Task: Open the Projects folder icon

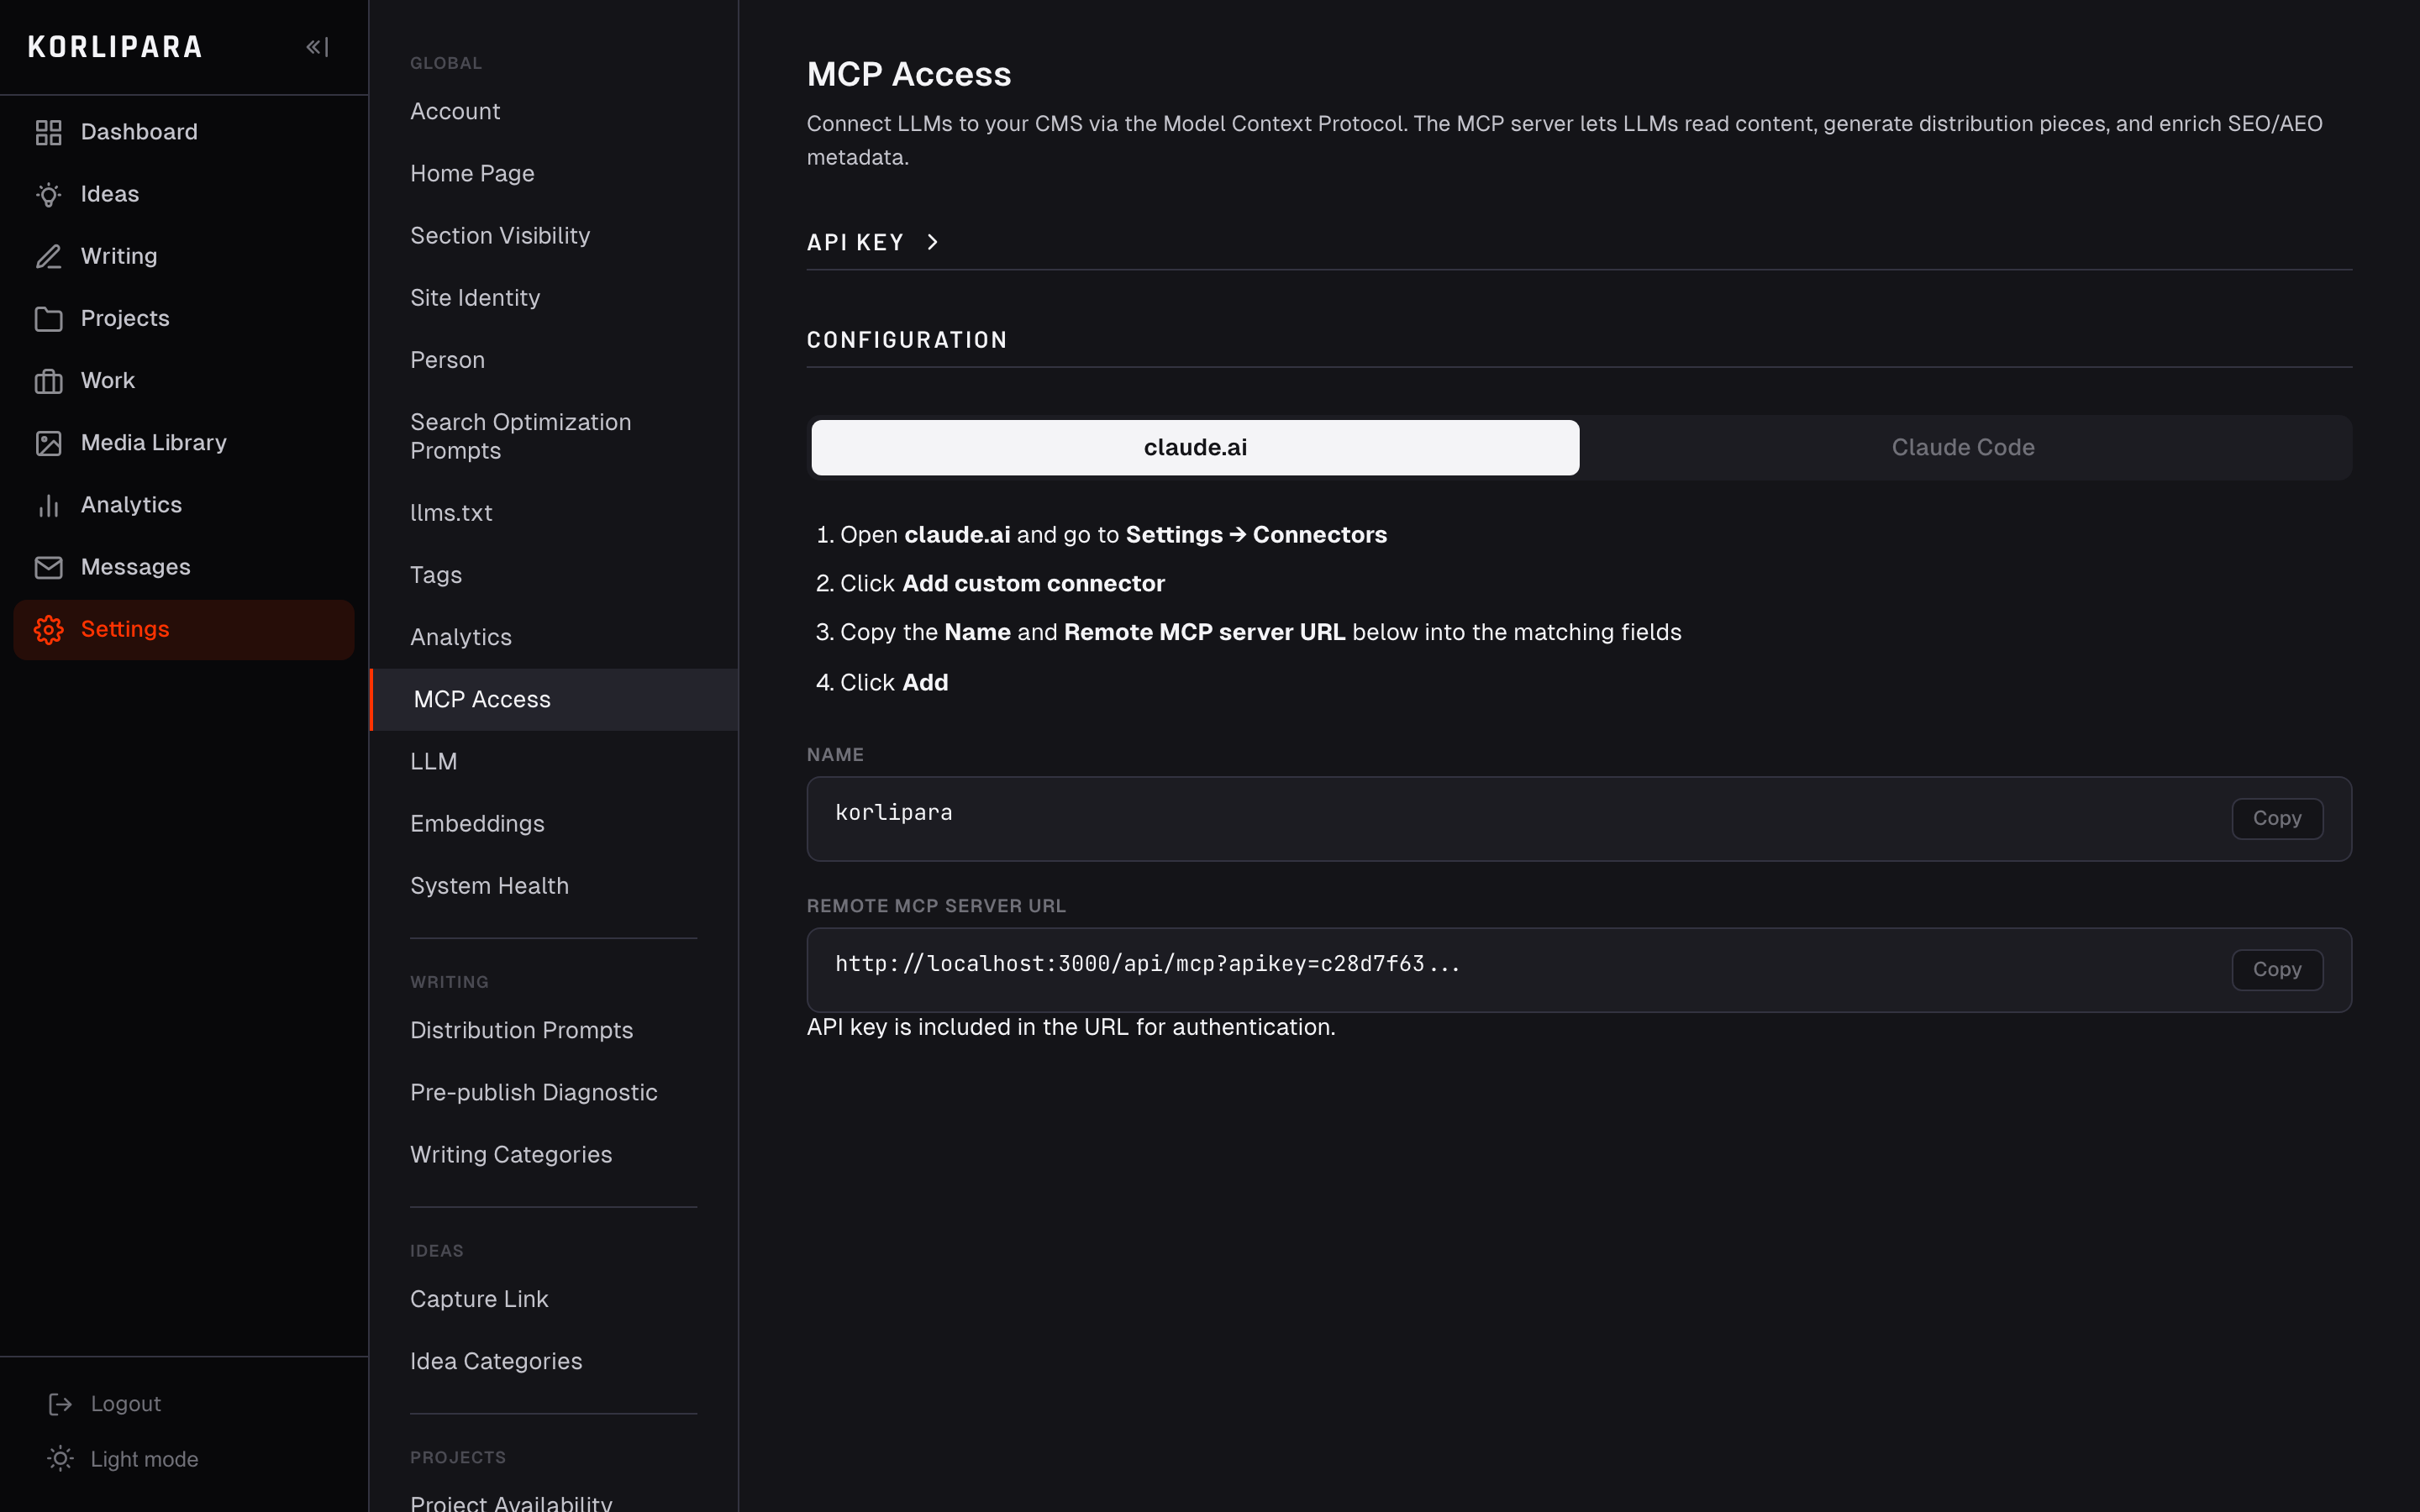Action: 48,318
